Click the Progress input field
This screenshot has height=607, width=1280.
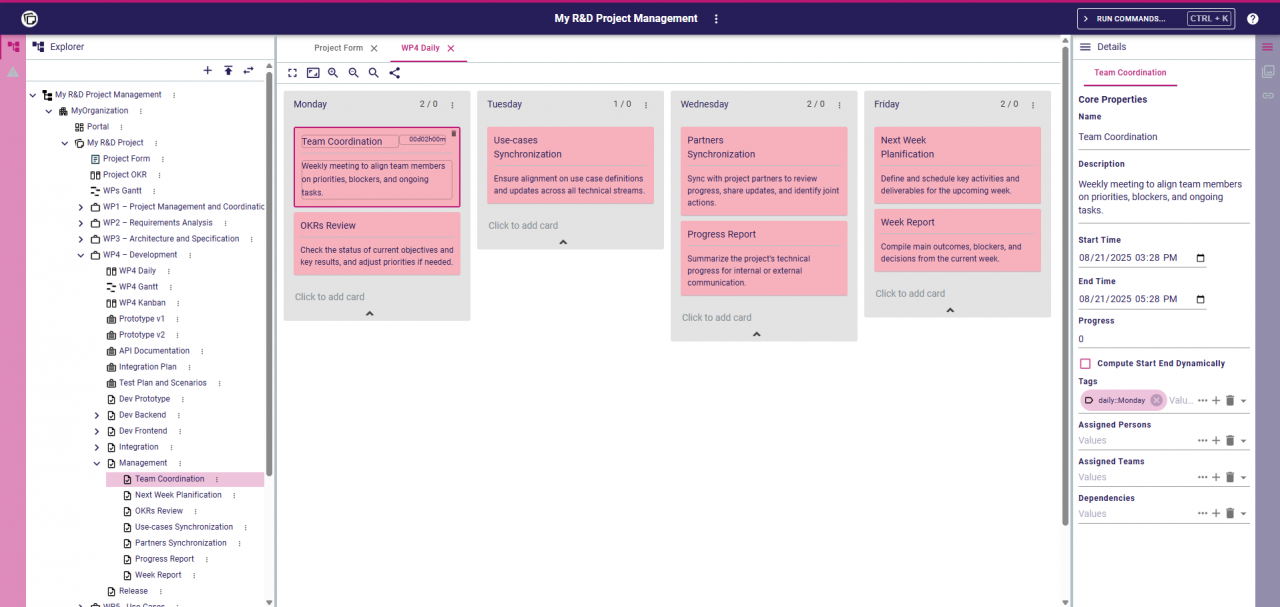tap(1160, 339)
